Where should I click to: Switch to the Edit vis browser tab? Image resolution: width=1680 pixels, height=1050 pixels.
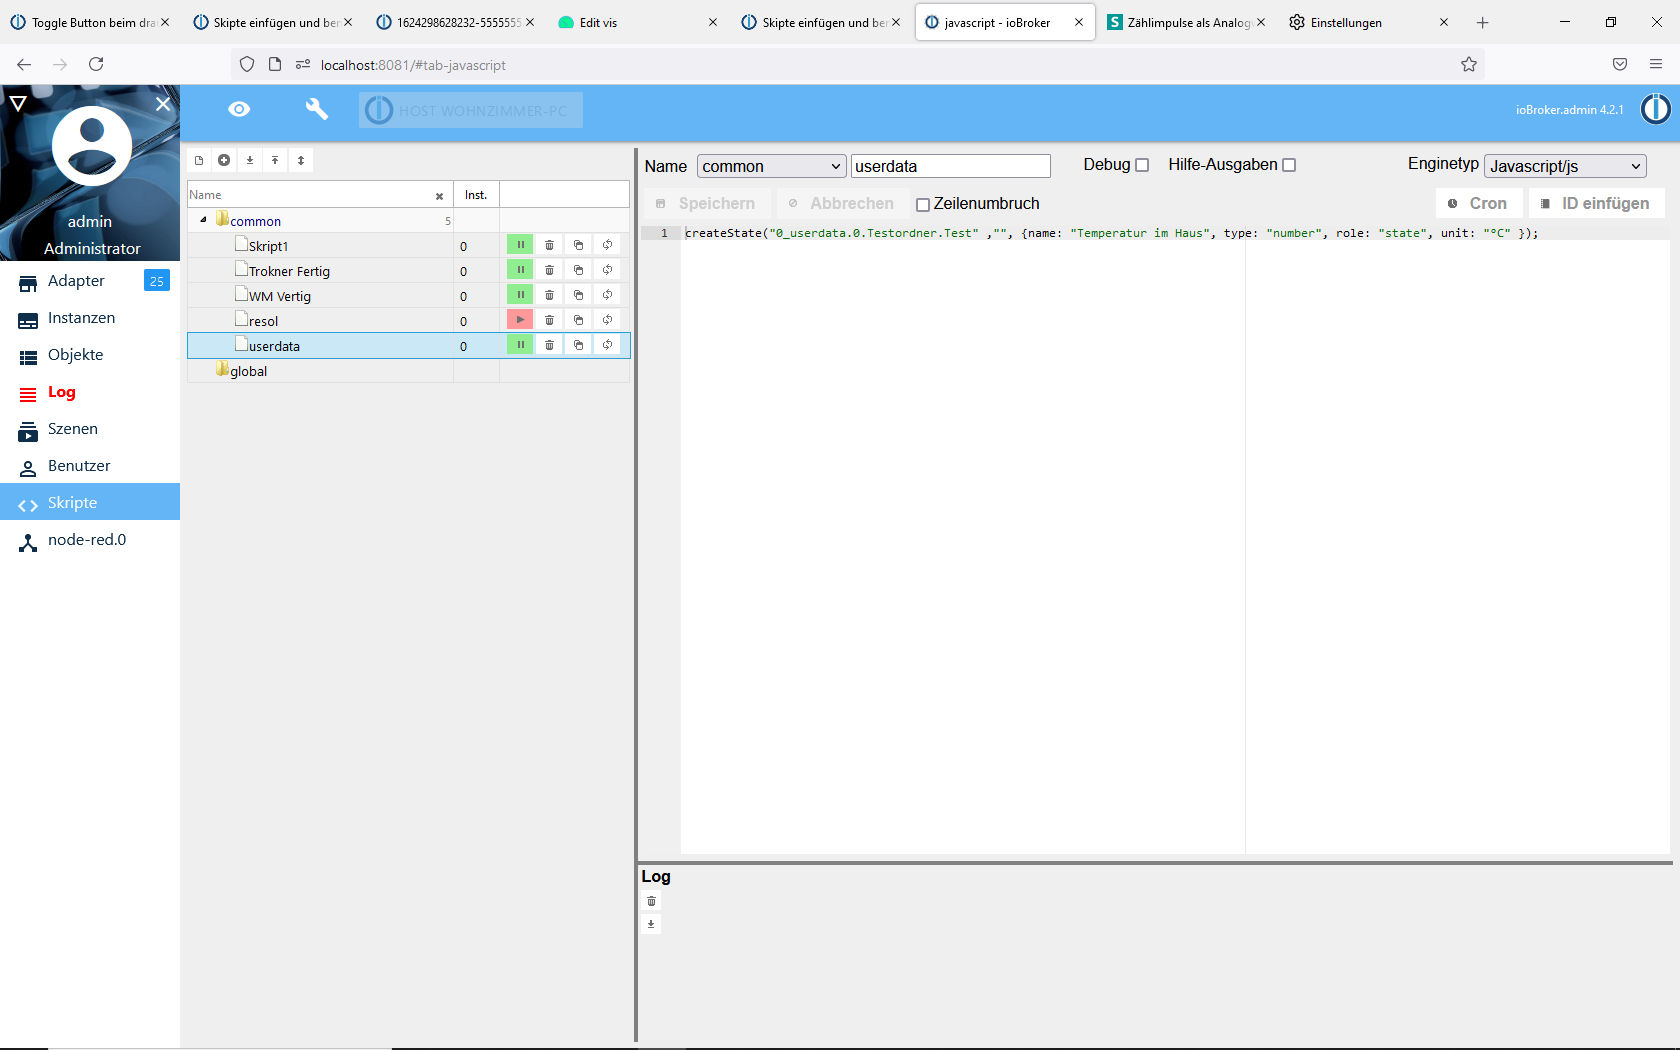(636, 22)
